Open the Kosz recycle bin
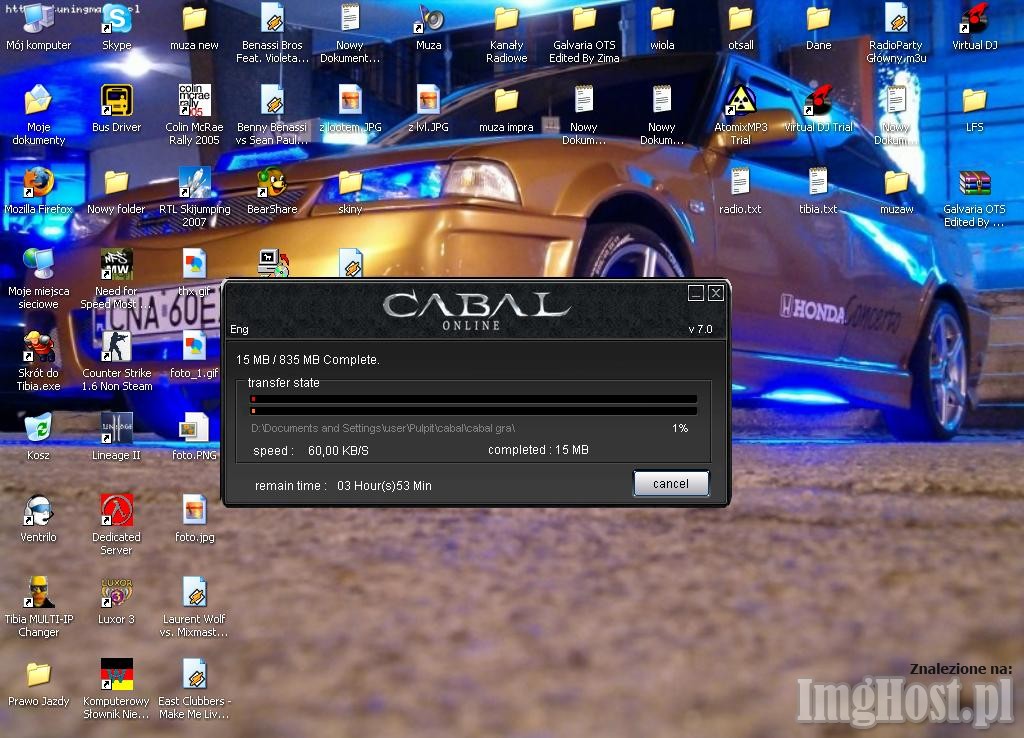1024x738 pixels. (39, 428)
